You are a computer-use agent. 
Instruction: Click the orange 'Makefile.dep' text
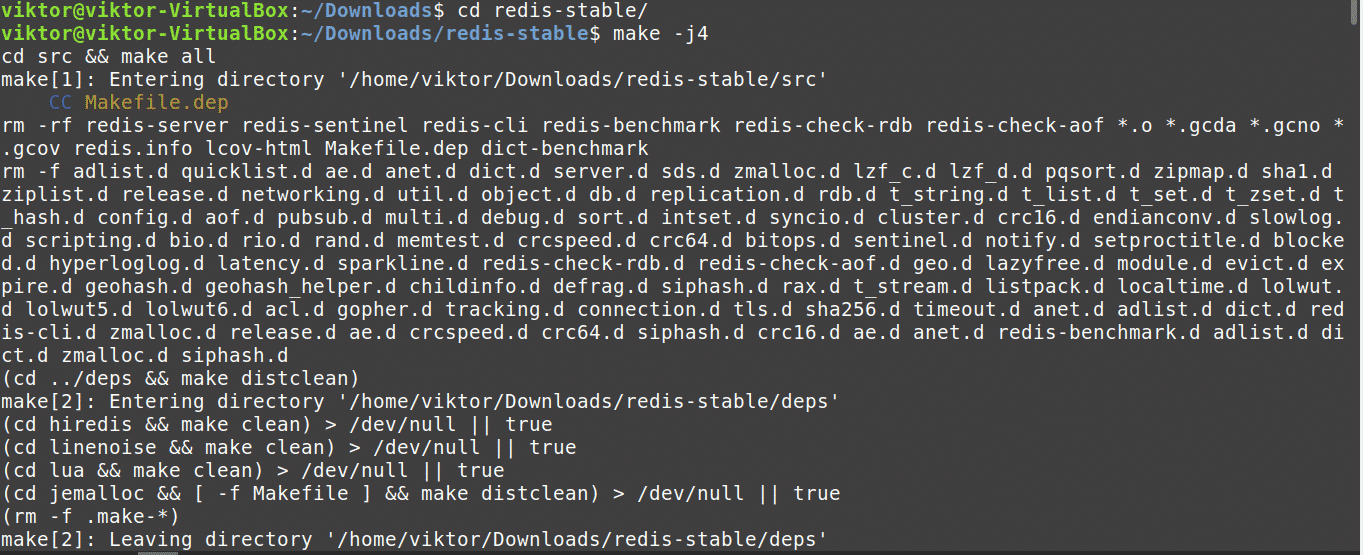click(x=157, y=102)
